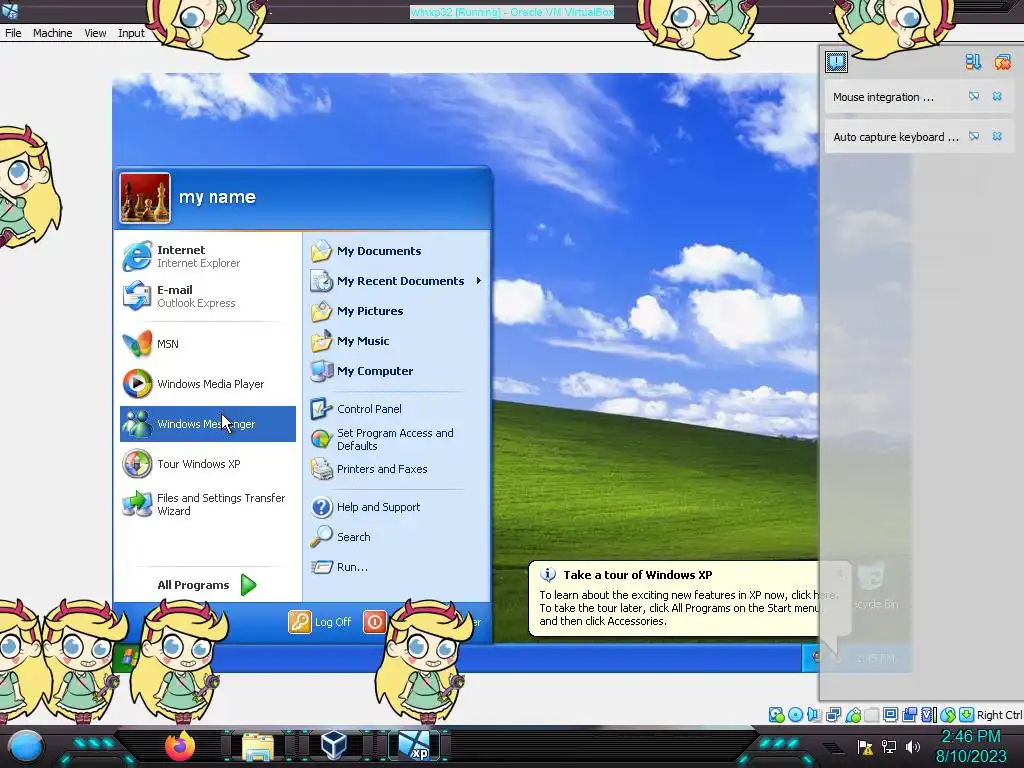
Task: Open My Computer
Action: pos(398,371)
